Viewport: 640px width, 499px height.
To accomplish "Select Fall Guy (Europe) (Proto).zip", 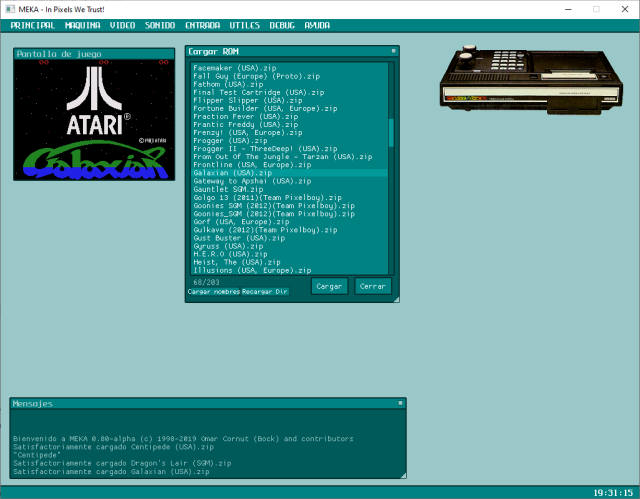I will 289,76.
